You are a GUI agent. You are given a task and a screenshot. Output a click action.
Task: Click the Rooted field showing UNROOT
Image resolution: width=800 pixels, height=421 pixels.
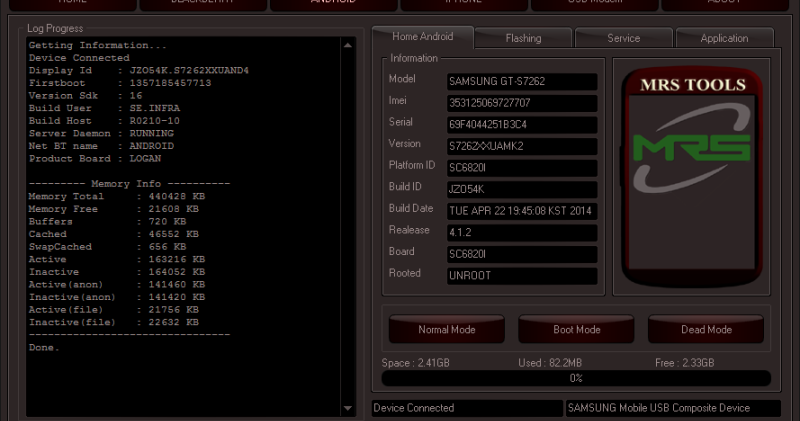pos(522,276)
